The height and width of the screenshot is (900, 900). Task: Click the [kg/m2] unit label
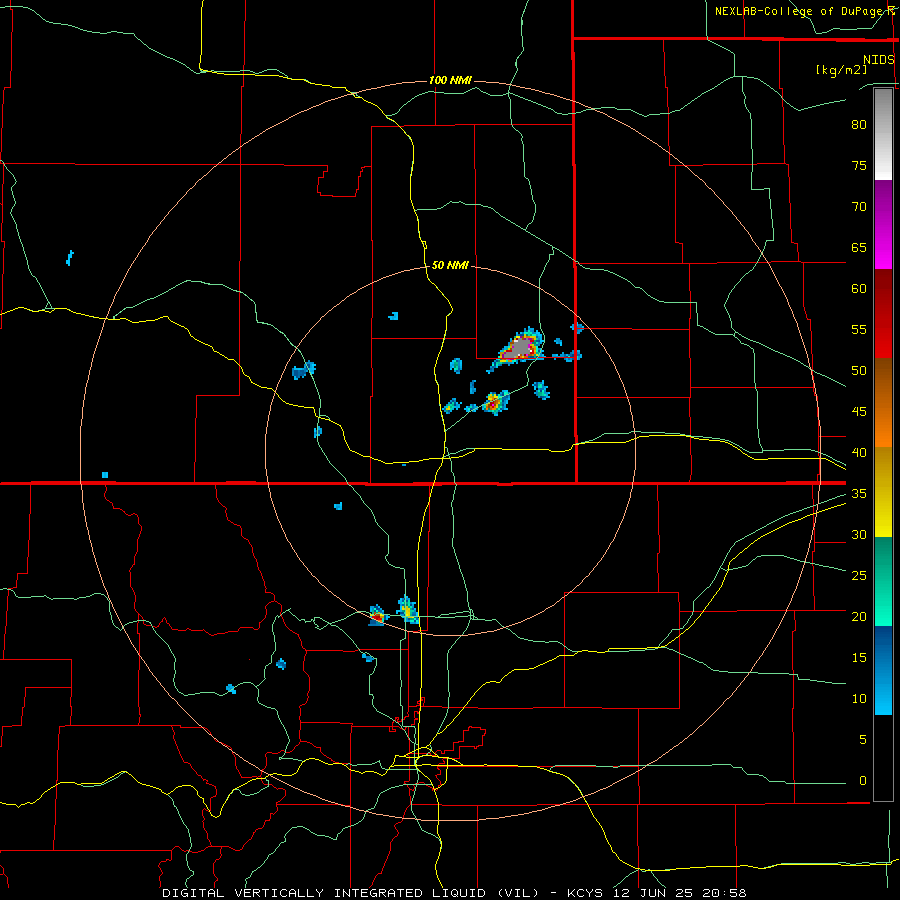coord(841,70)
